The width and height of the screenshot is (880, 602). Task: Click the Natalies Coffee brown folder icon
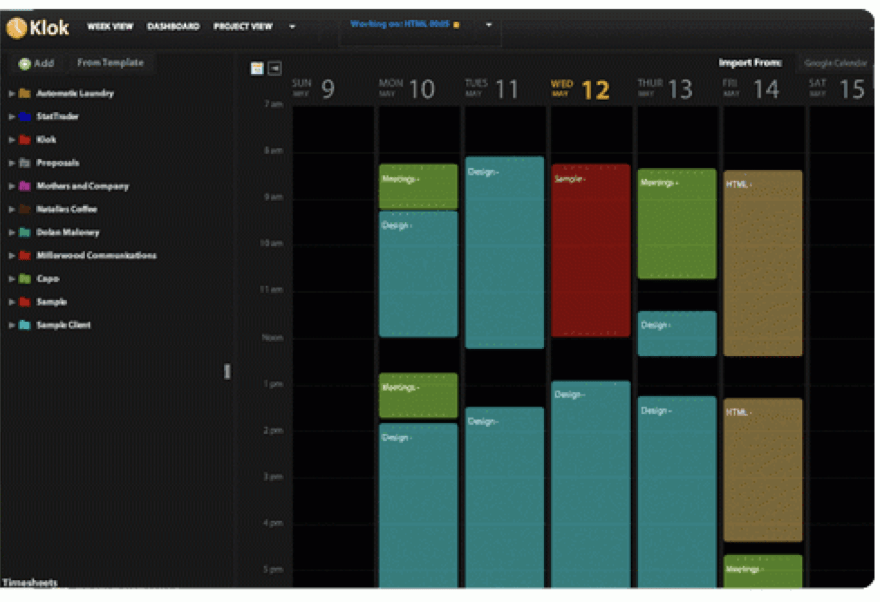25,209
